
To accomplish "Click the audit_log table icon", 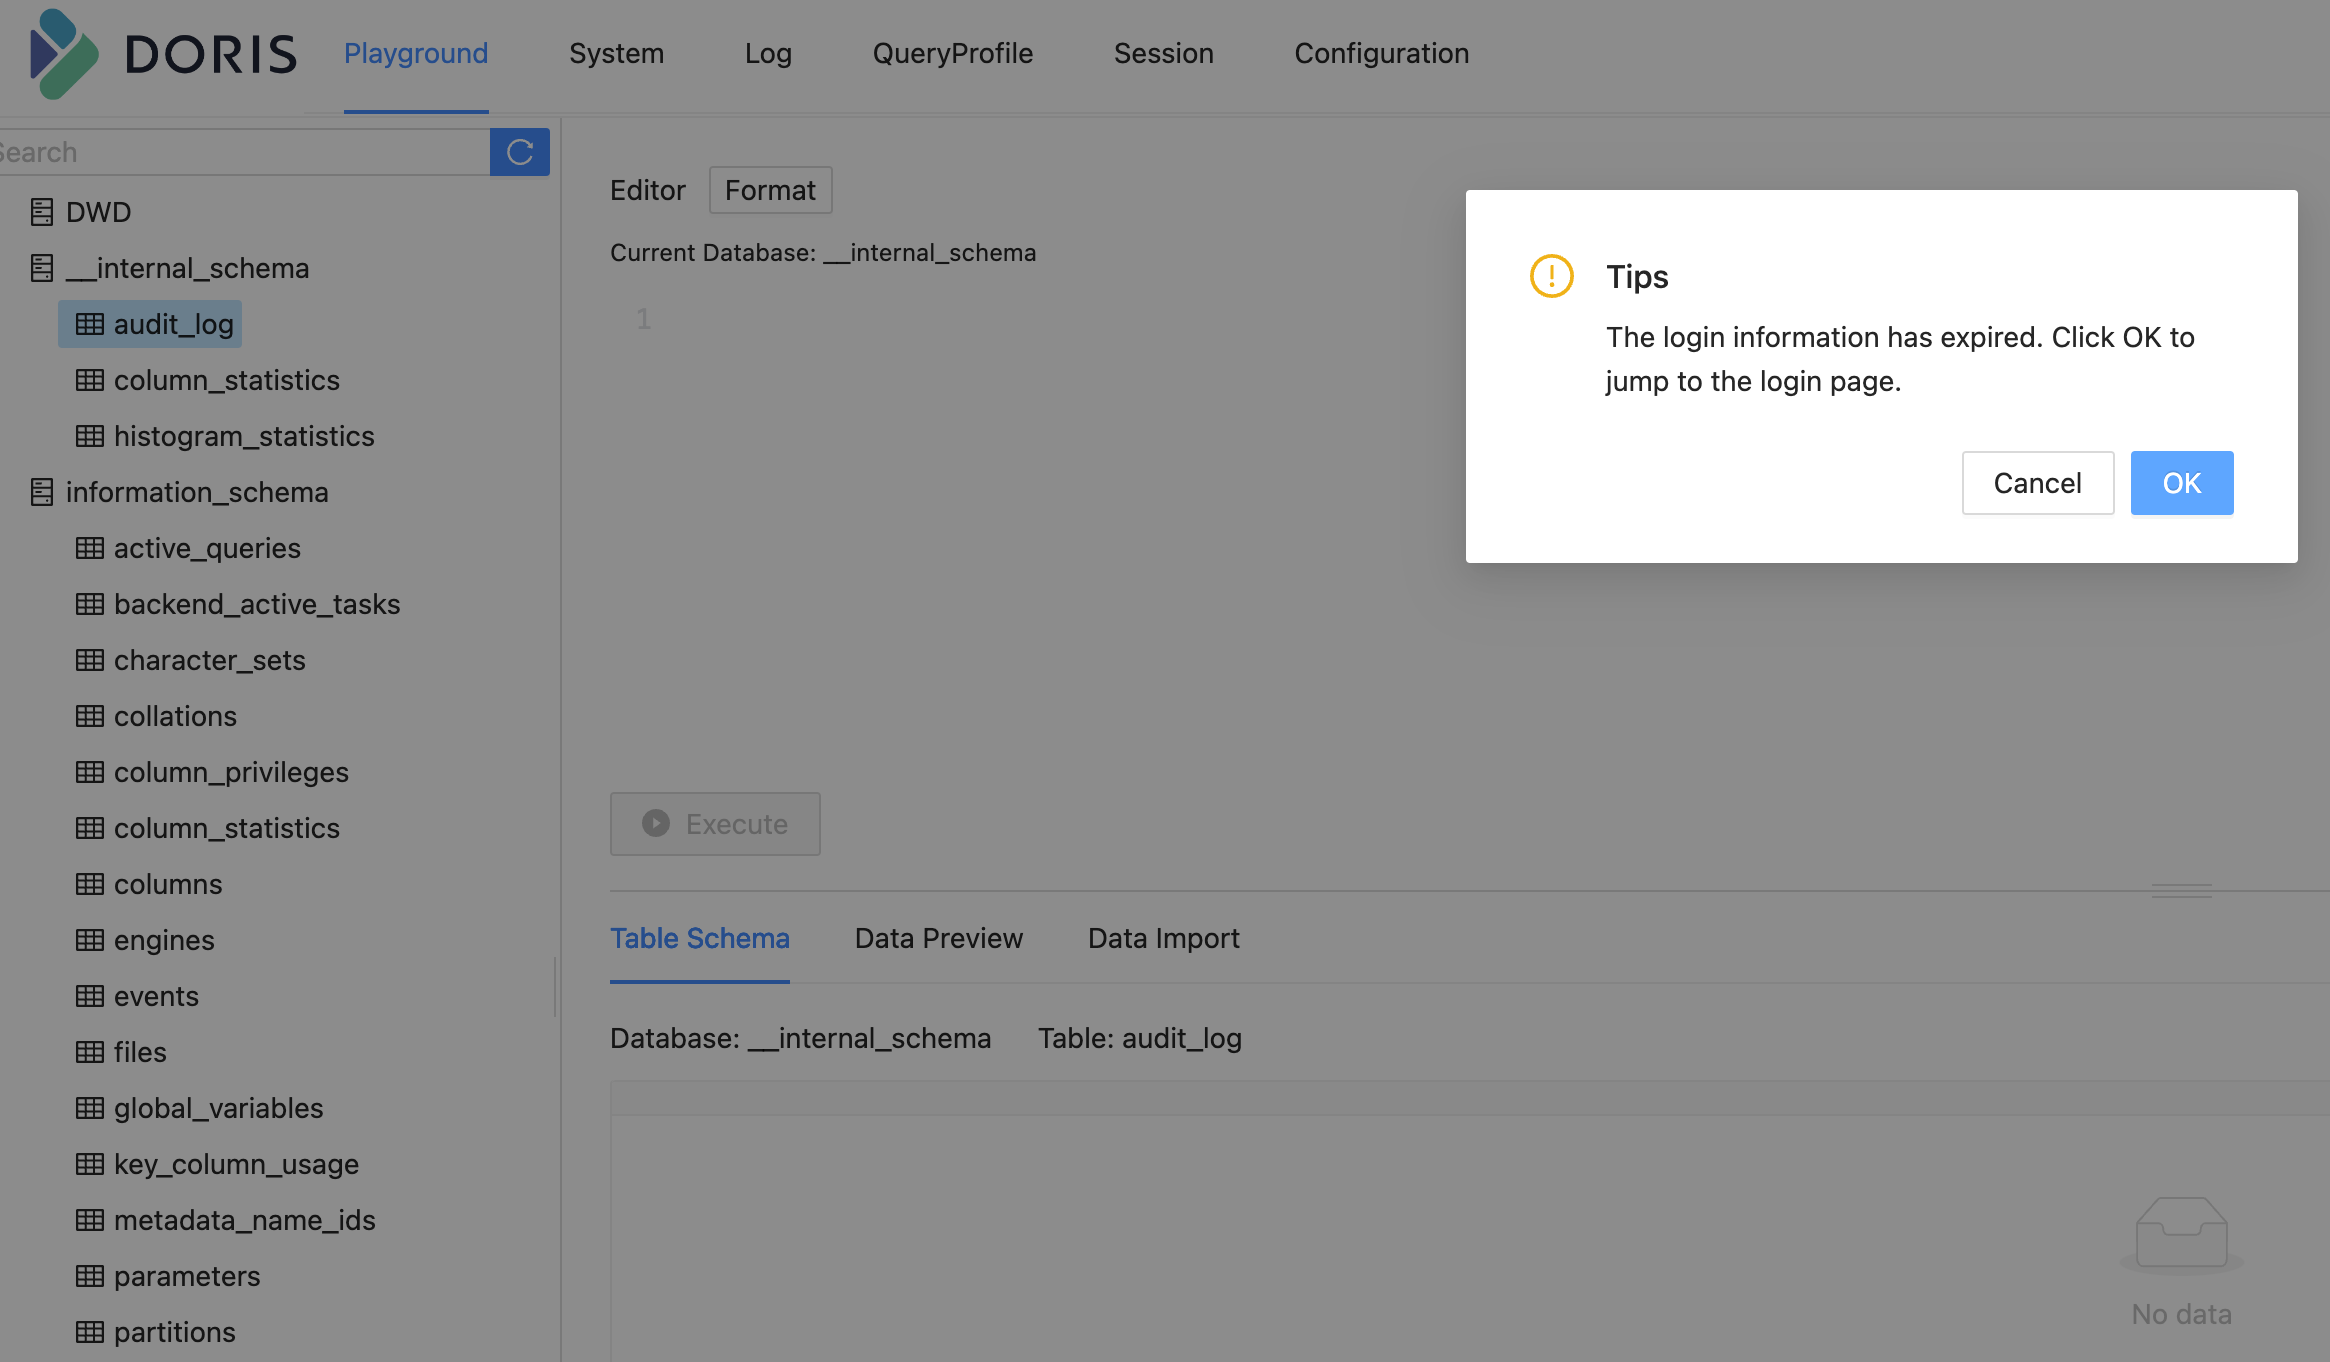I will (90, 324).
